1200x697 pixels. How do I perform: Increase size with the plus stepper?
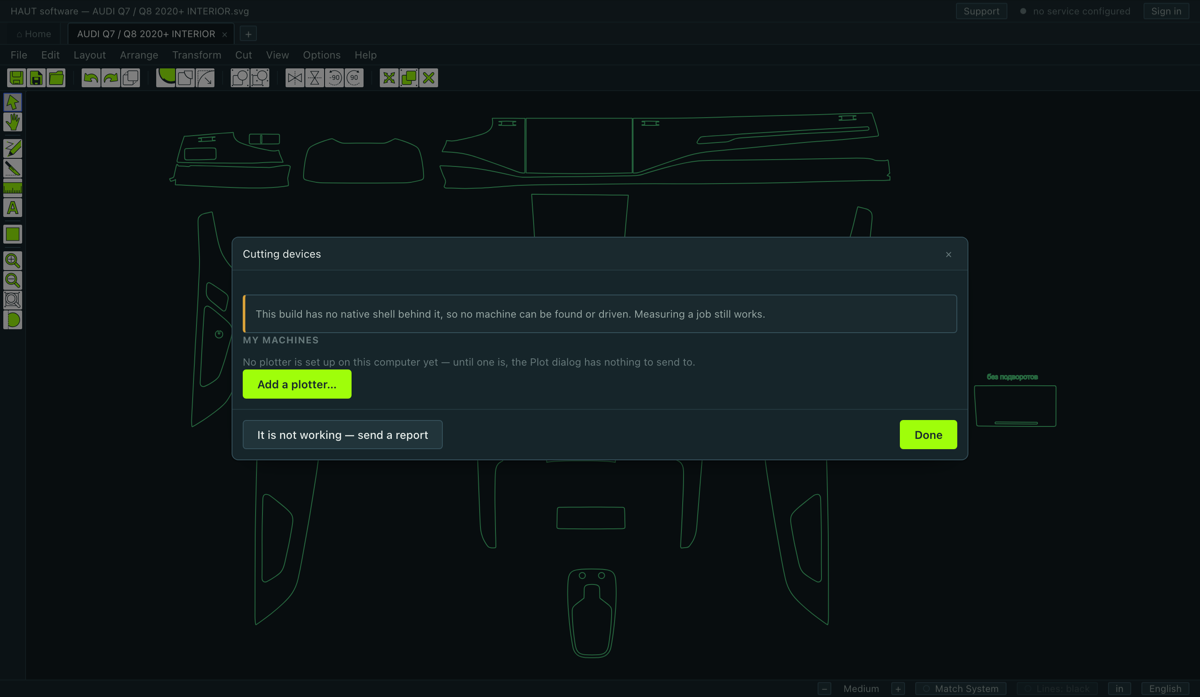(x=898, y=688)
